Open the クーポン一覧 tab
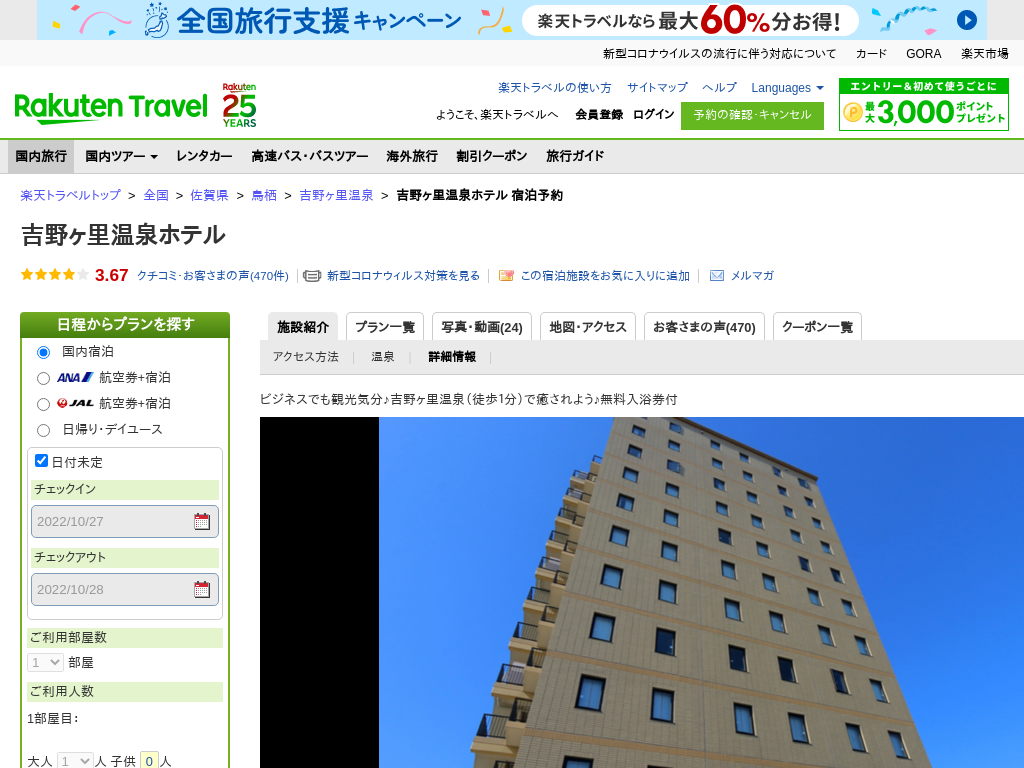1024x768 pixels. coord(817,327)
